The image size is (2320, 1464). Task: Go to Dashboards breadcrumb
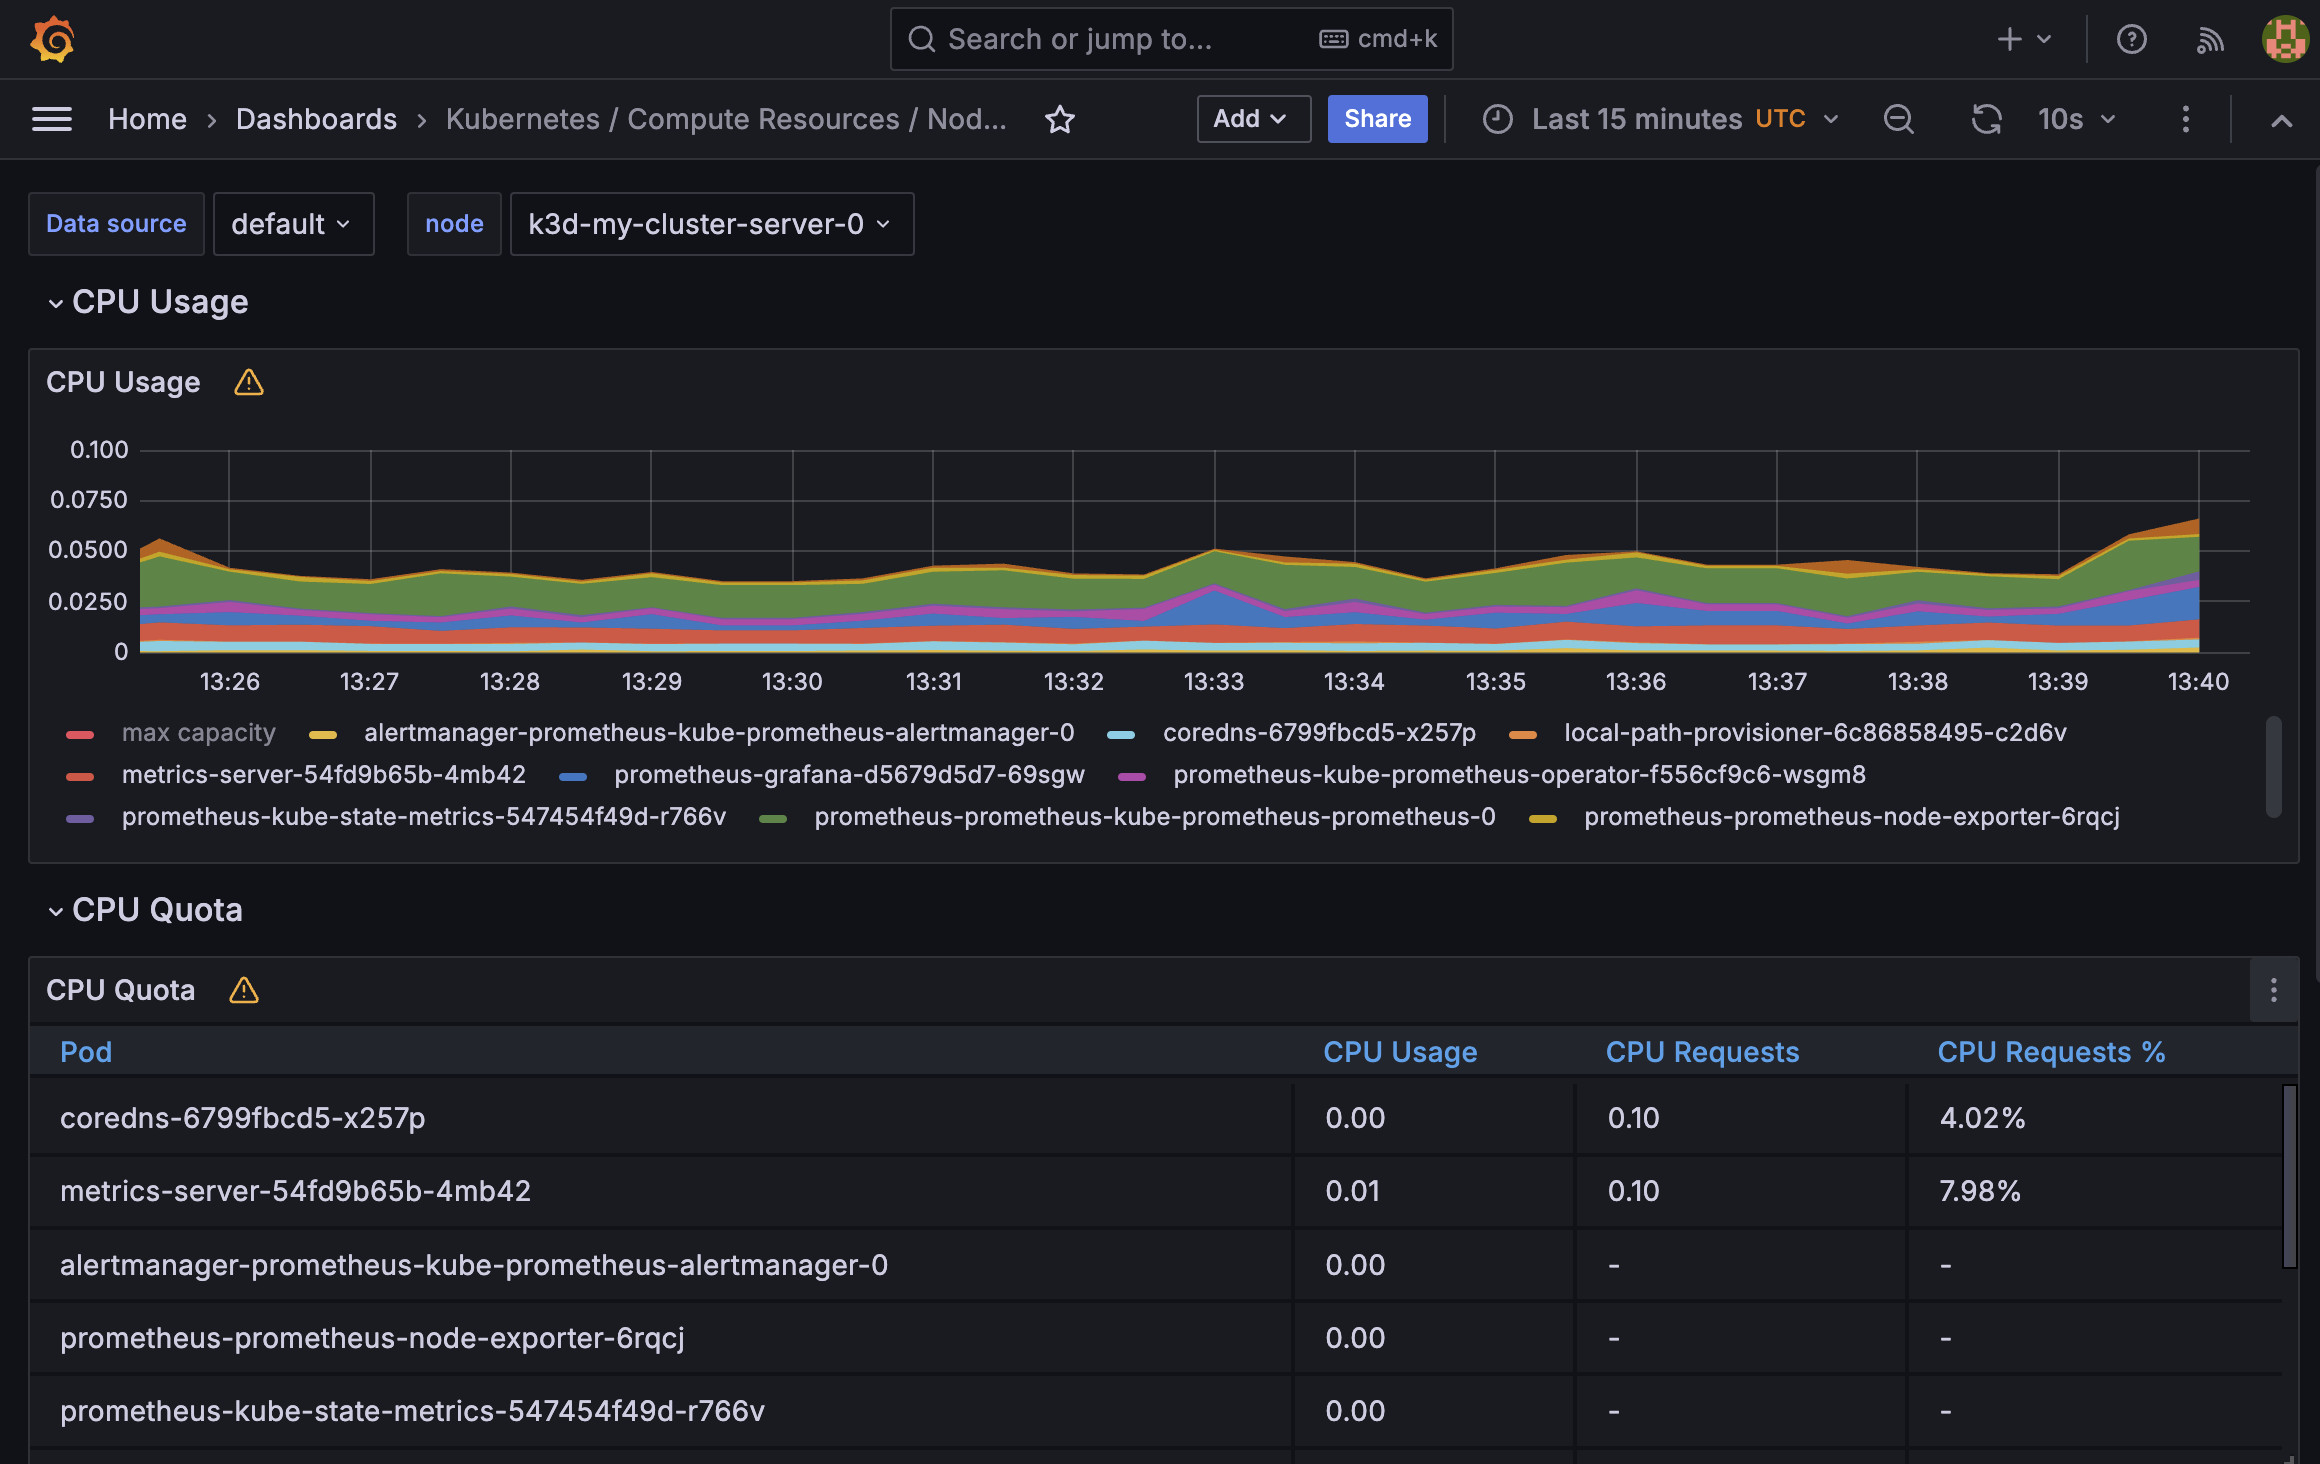[x=316, y=119]
